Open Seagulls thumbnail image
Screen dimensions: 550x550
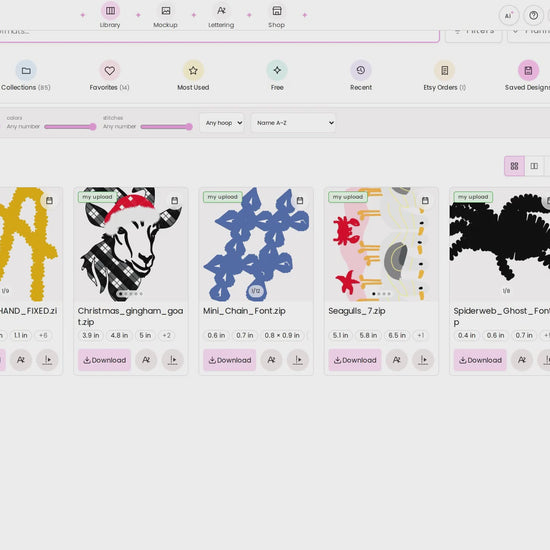coord(381,244)
